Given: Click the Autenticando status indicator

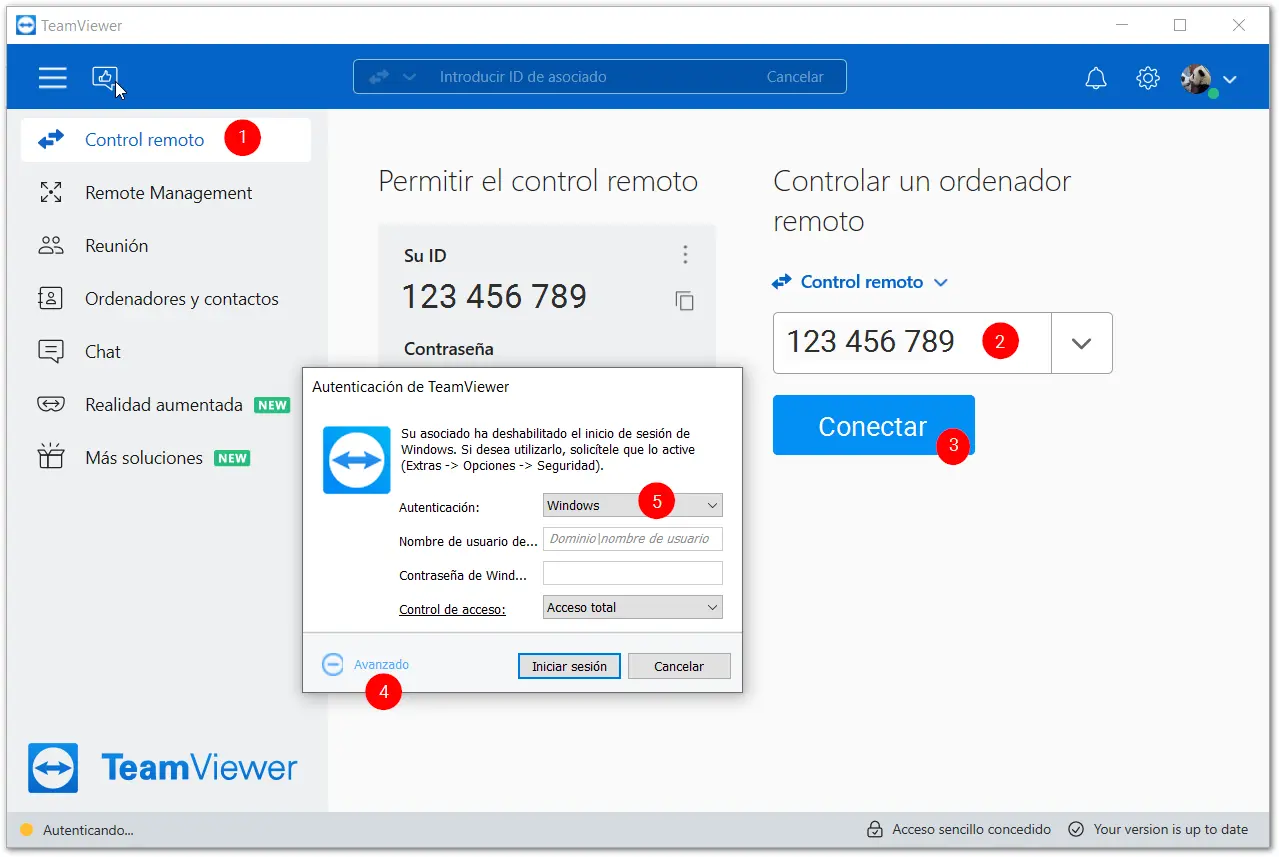Looking at the screenshot, I should [x=77, y=830].
